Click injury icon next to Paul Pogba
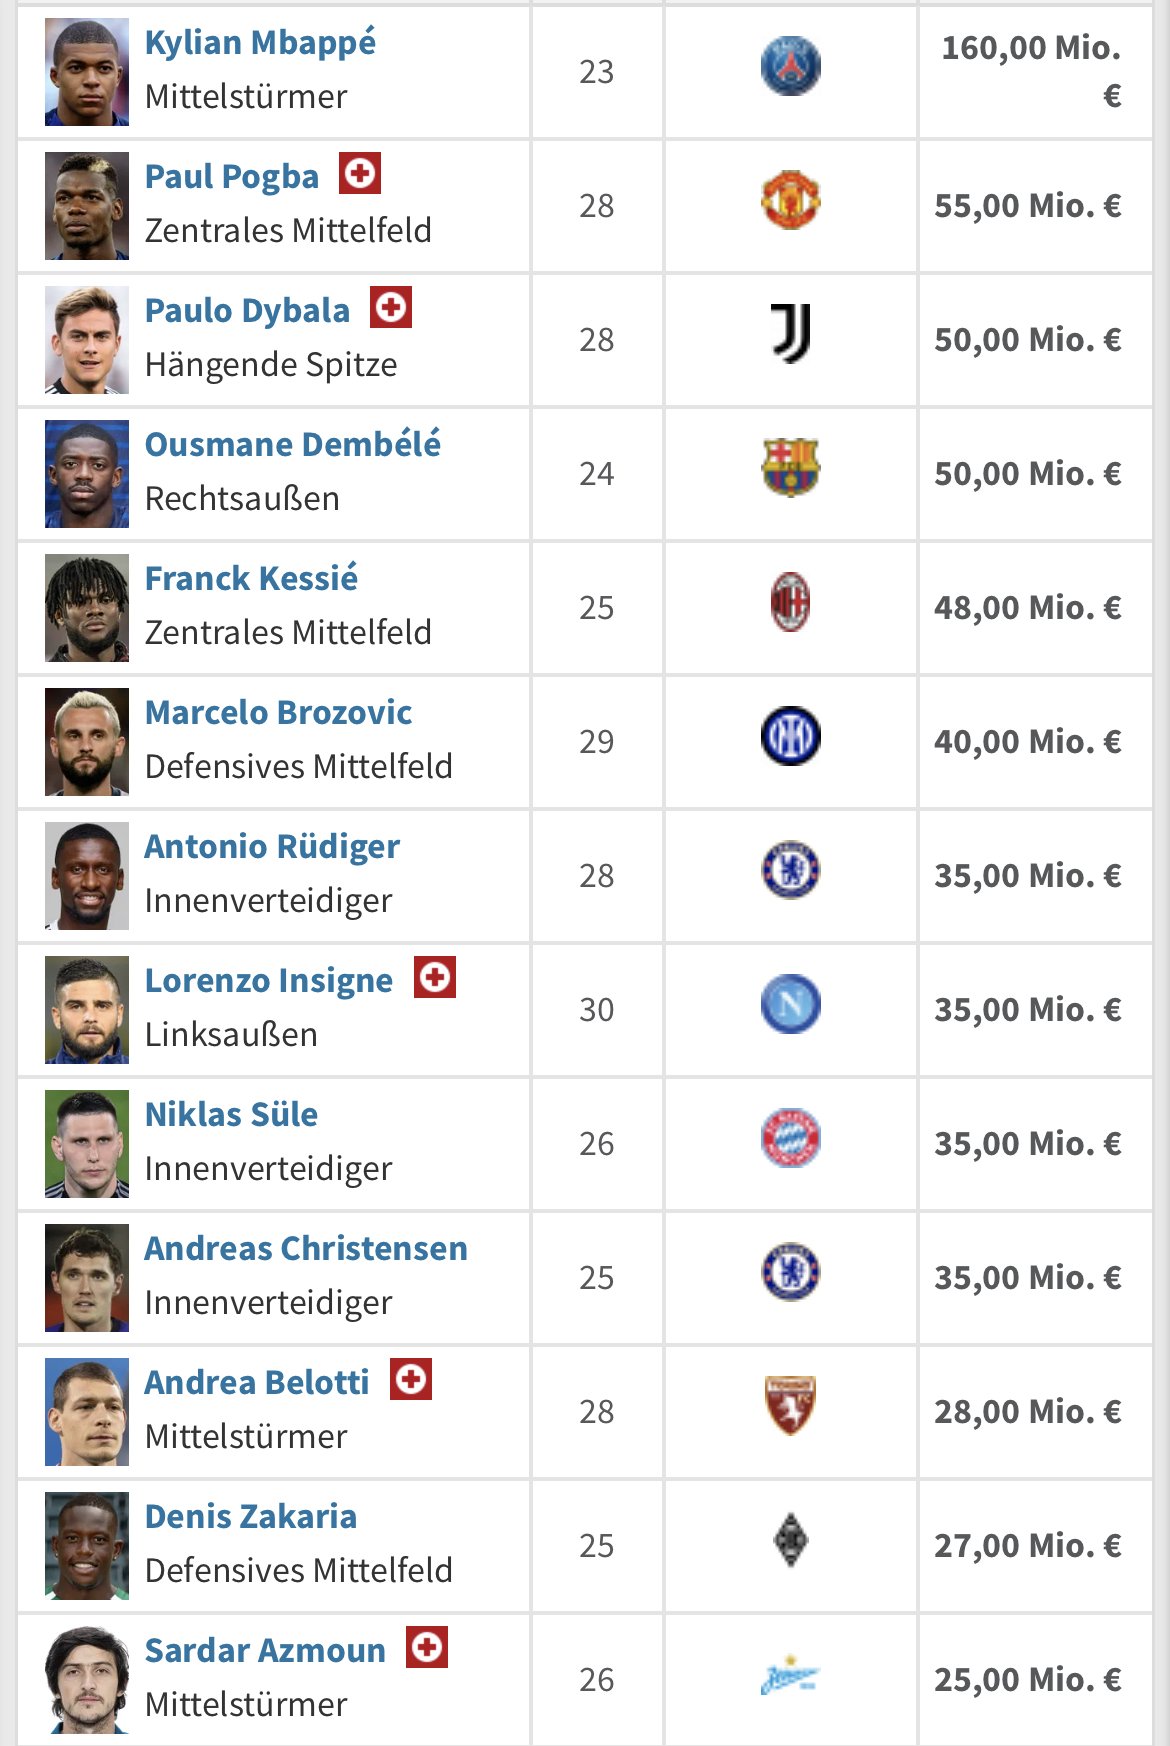 pos(360,173)
